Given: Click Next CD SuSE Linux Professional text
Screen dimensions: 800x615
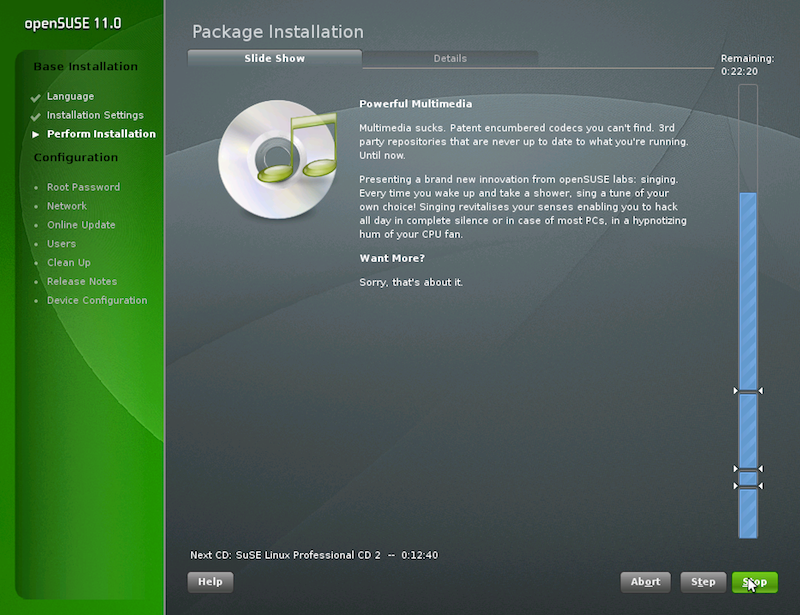Looking at the screenshot, I should [314, 555].
